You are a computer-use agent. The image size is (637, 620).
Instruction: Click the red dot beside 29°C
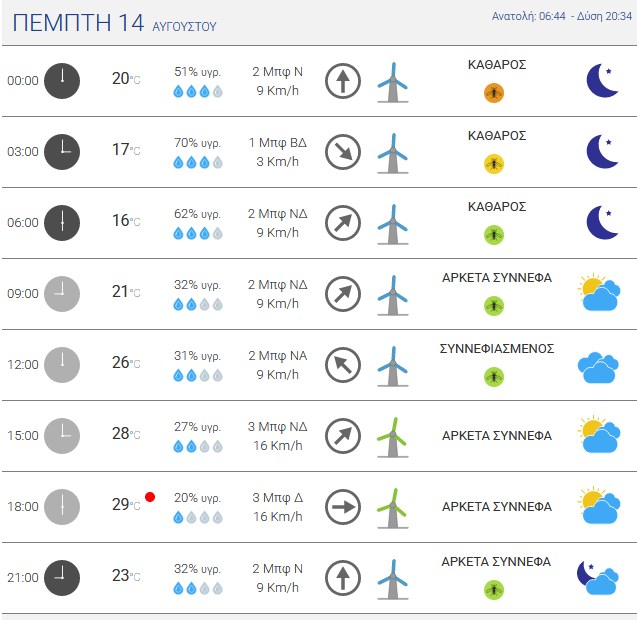(x=150, y=497)
